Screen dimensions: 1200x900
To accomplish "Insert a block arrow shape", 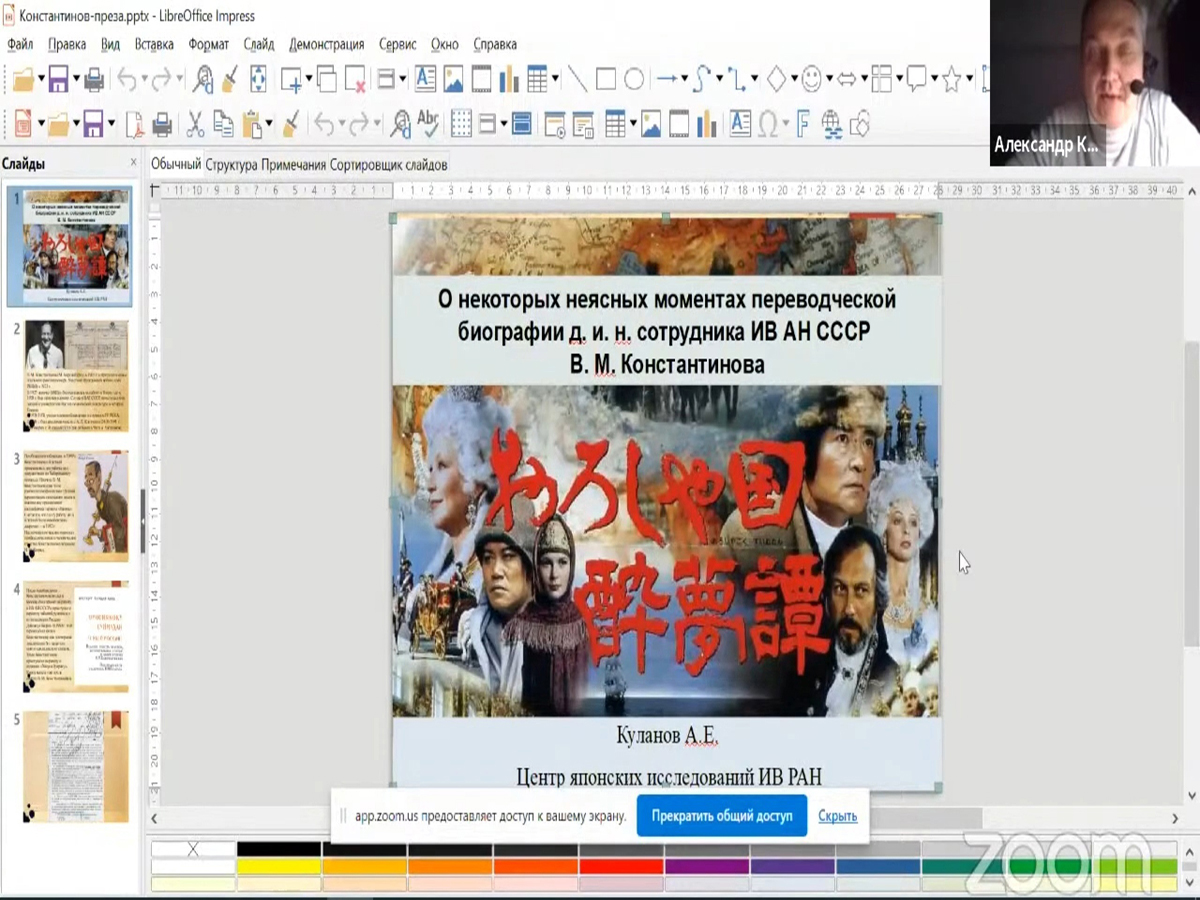I will [x=846, y=78].
